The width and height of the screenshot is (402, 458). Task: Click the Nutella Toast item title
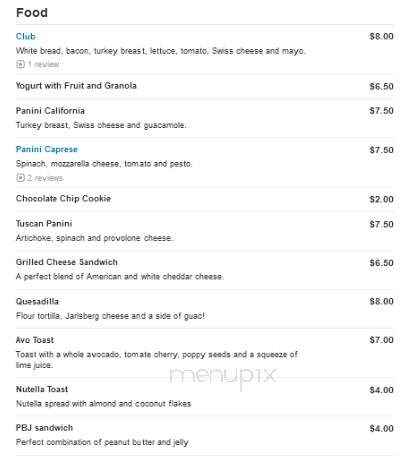[x=42, y=389]
